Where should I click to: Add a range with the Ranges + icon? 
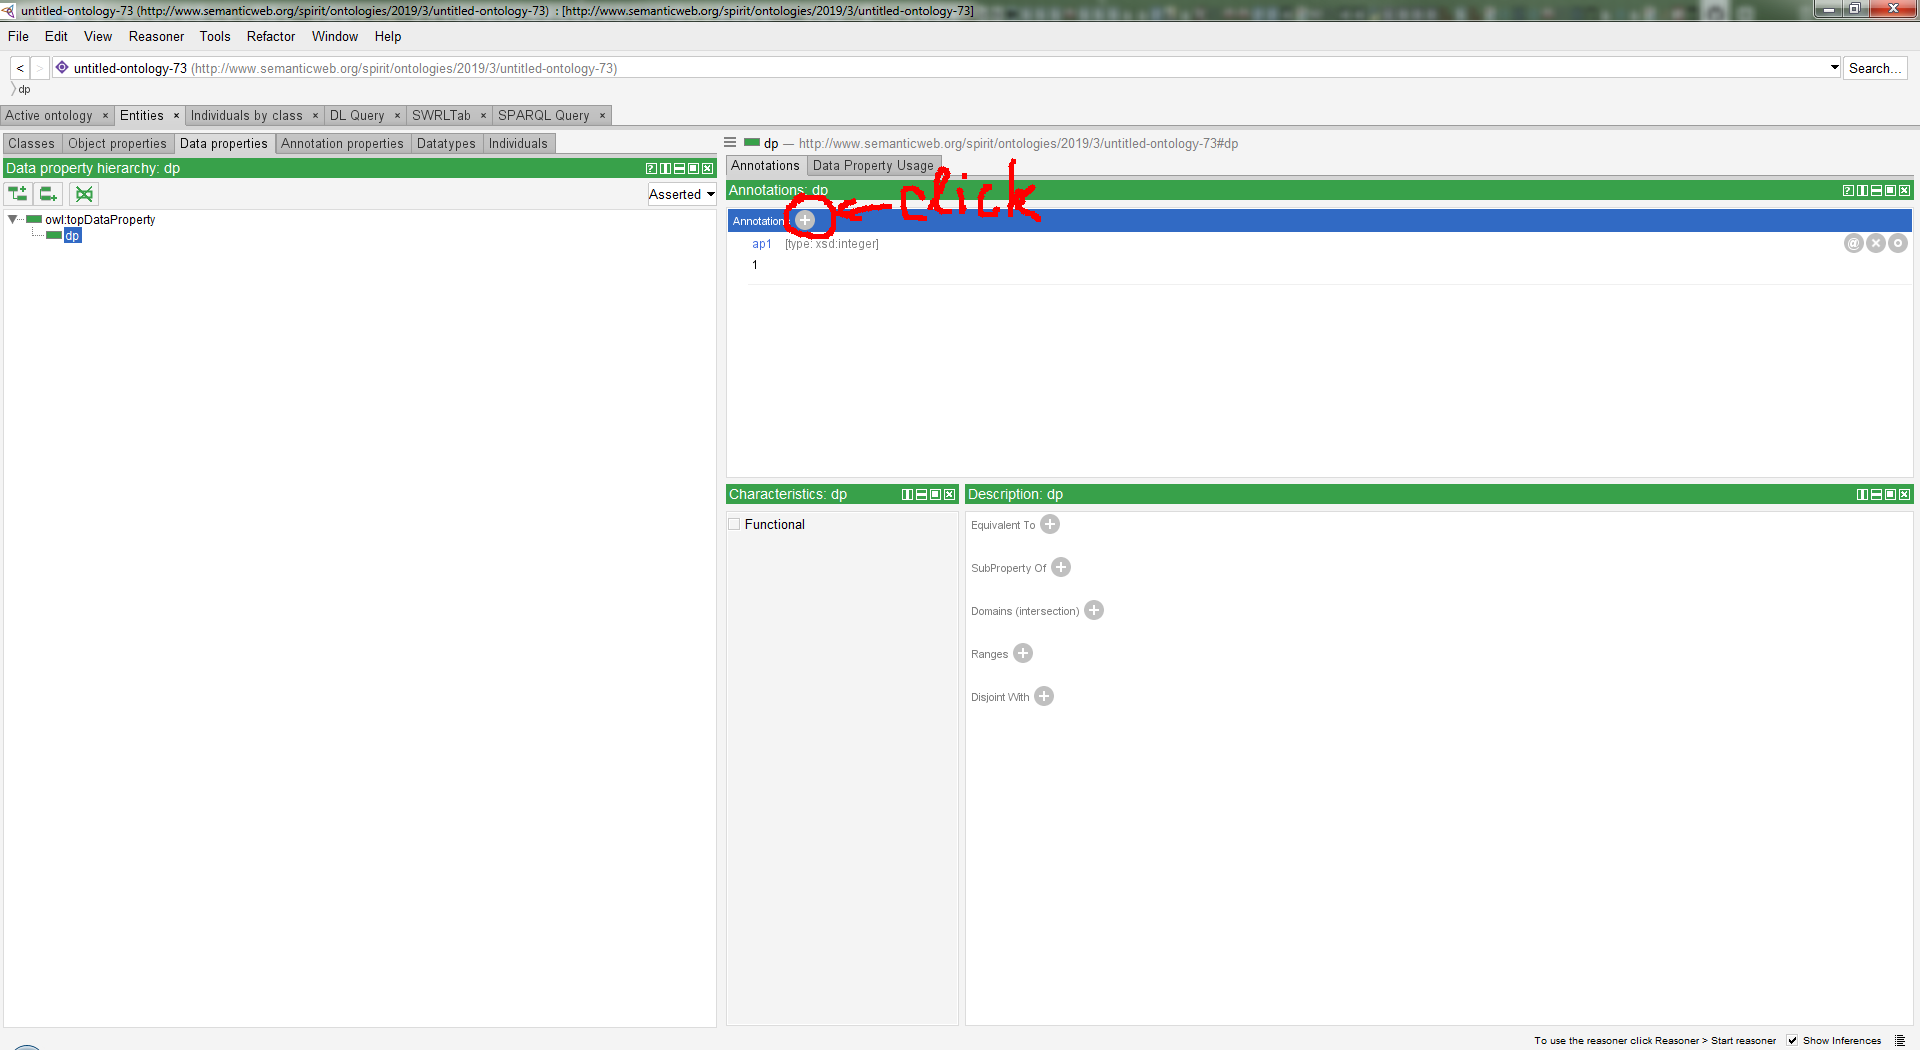[1022, 653]
